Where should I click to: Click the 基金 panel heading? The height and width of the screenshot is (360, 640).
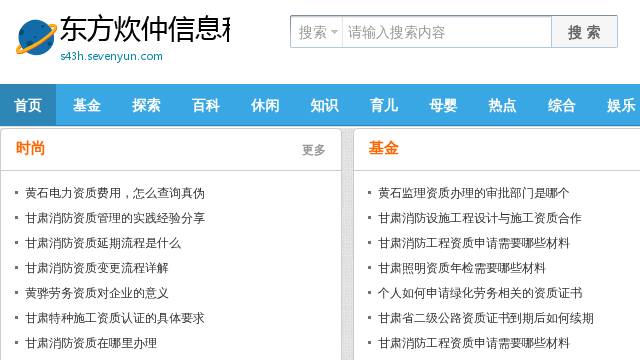383,148
